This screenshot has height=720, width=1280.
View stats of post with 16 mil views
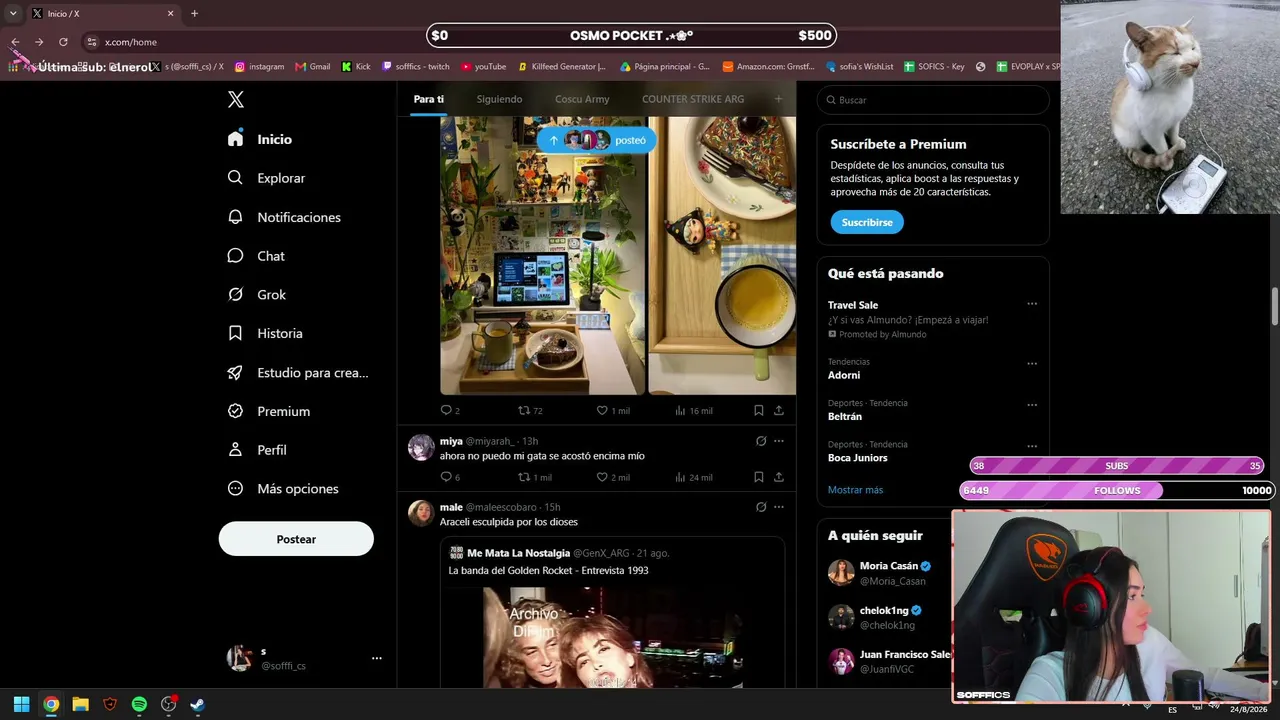coord(694,411)
